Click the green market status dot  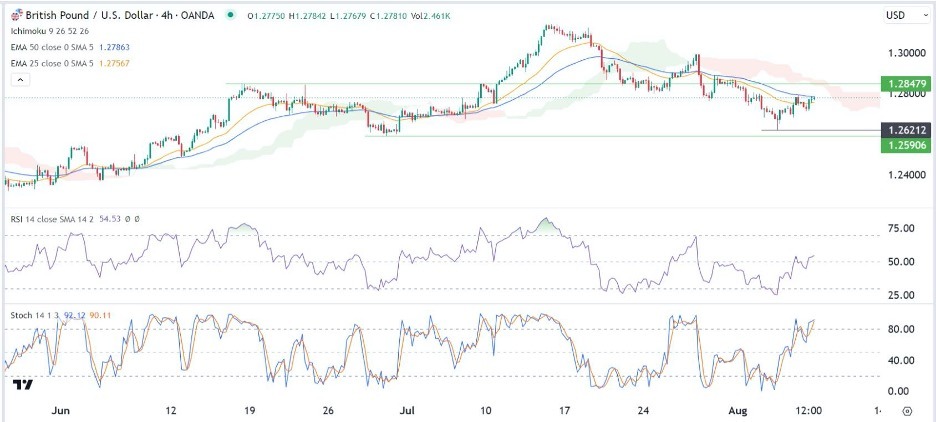(232, 16)
